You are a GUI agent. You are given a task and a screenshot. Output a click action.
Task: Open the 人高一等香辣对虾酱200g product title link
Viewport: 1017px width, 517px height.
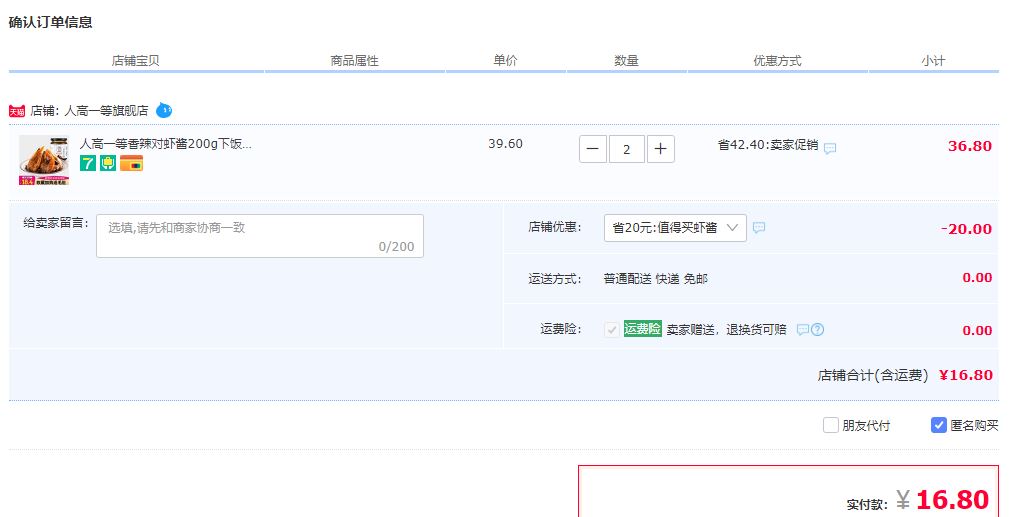(165, 144)
